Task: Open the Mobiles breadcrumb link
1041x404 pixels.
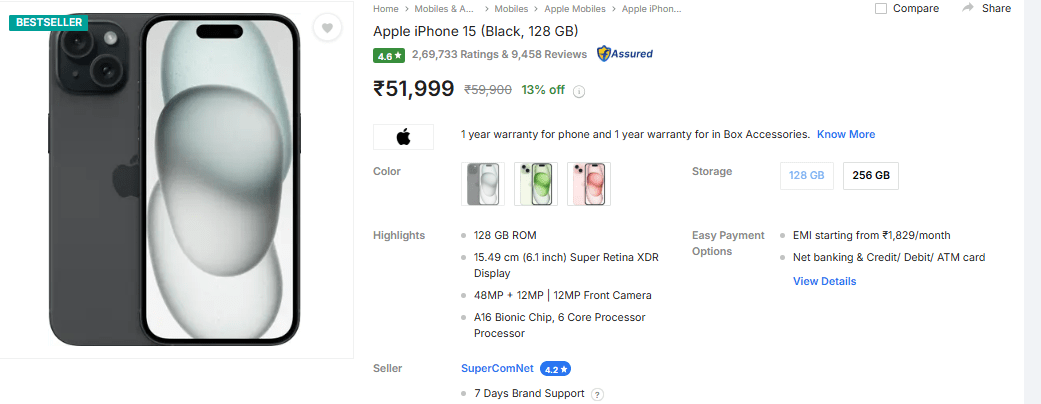Action: tap(512, 9)
